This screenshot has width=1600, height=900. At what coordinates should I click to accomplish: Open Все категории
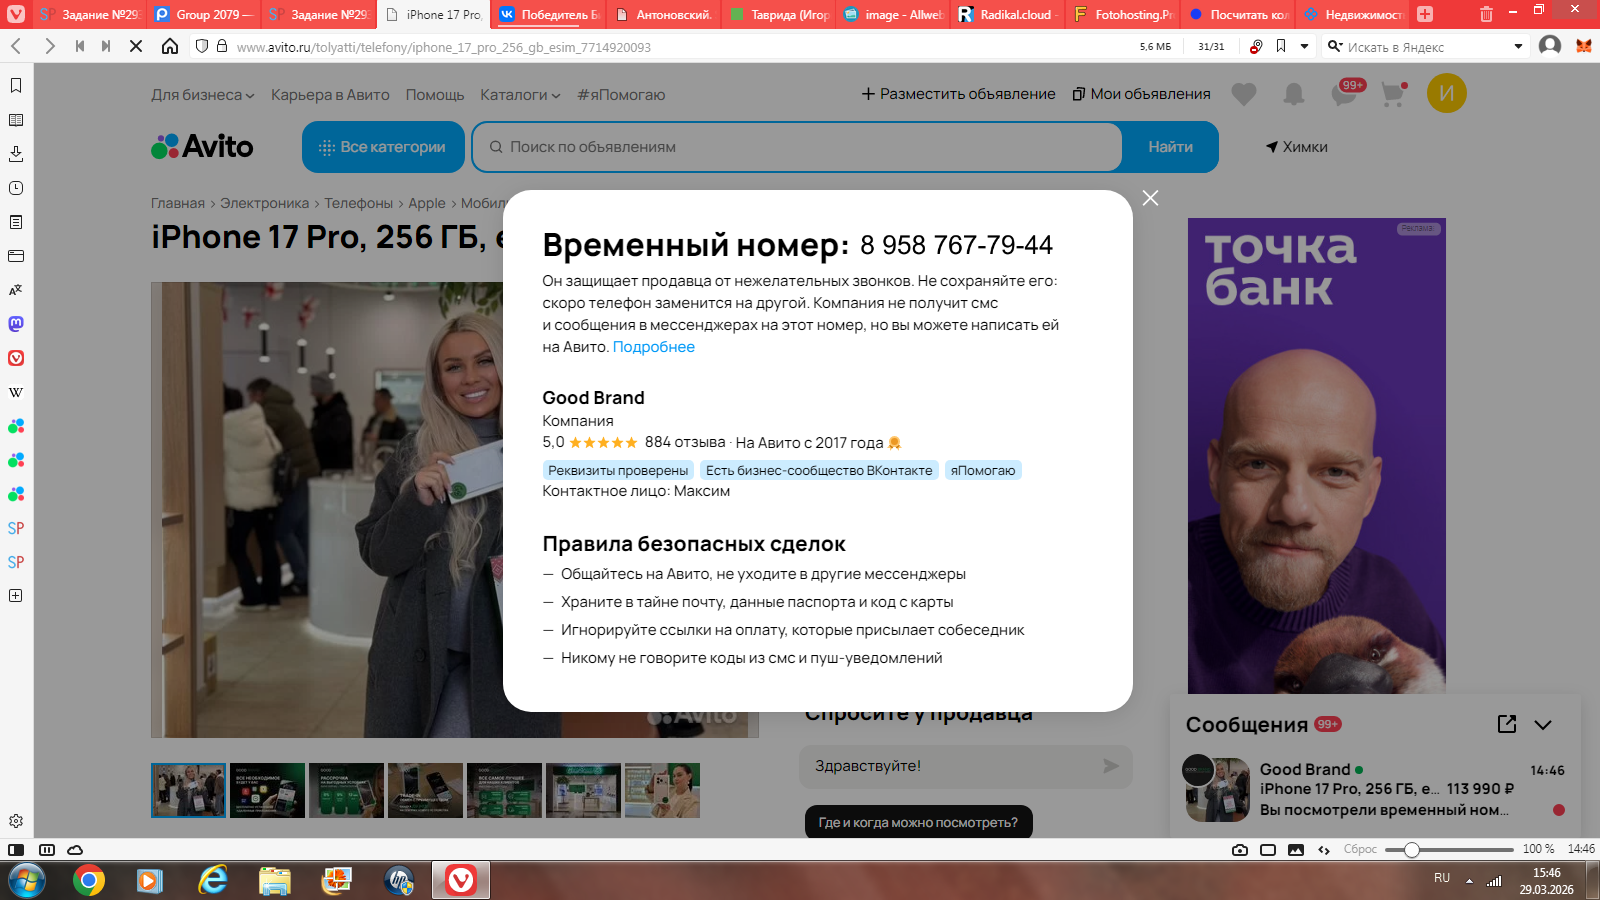tap(383, 147)
